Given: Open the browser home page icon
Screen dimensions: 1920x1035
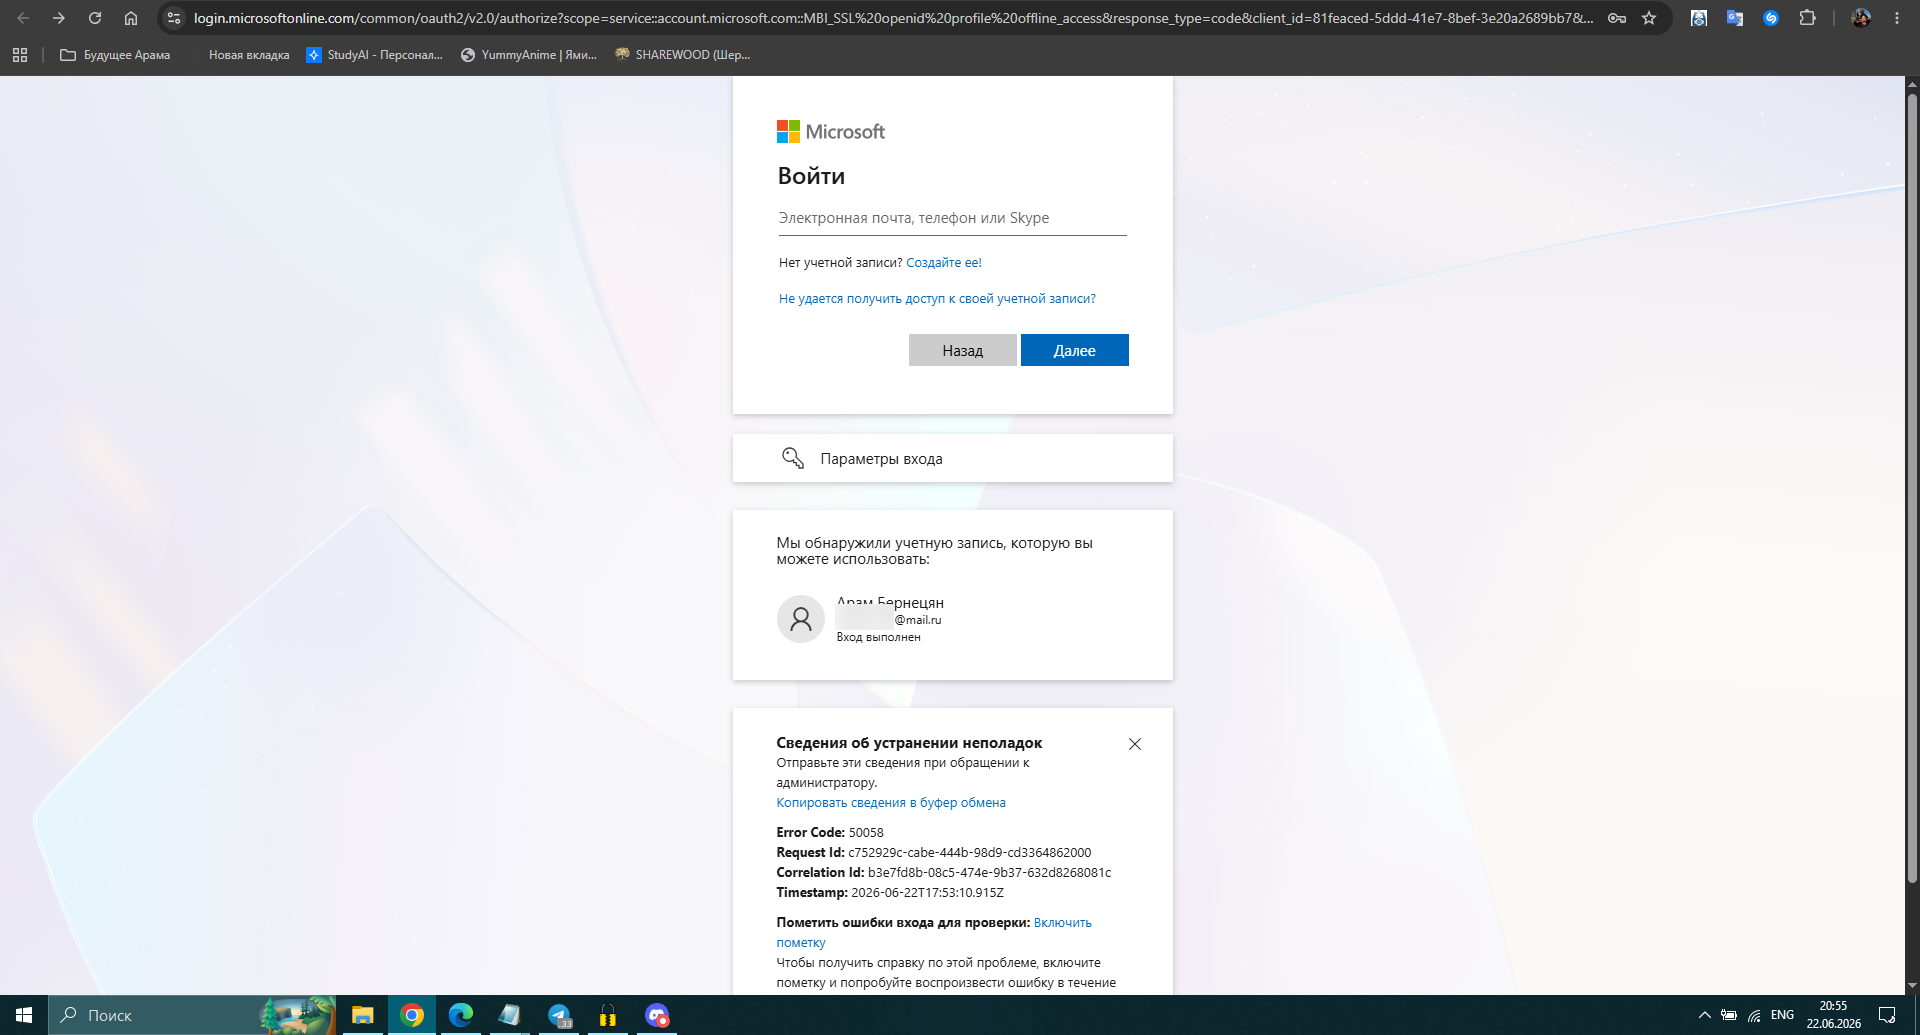Looking at the screenshot, I should point(131,18).
